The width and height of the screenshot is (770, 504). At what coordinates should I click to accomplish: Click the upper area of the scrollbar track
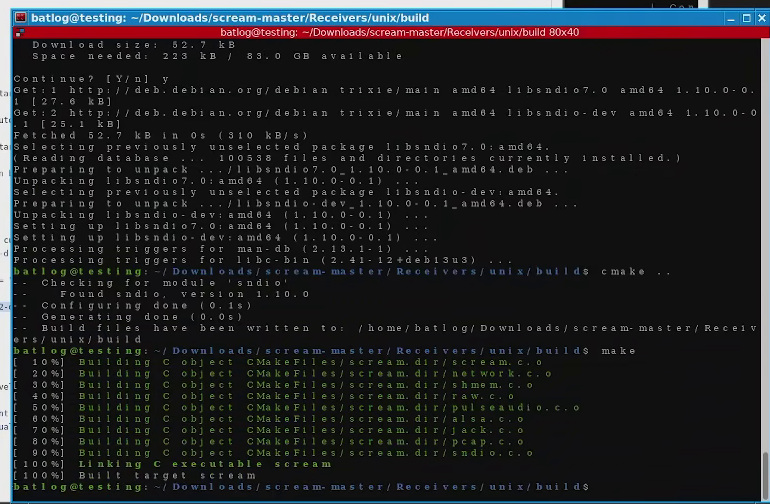click(765, 147)
